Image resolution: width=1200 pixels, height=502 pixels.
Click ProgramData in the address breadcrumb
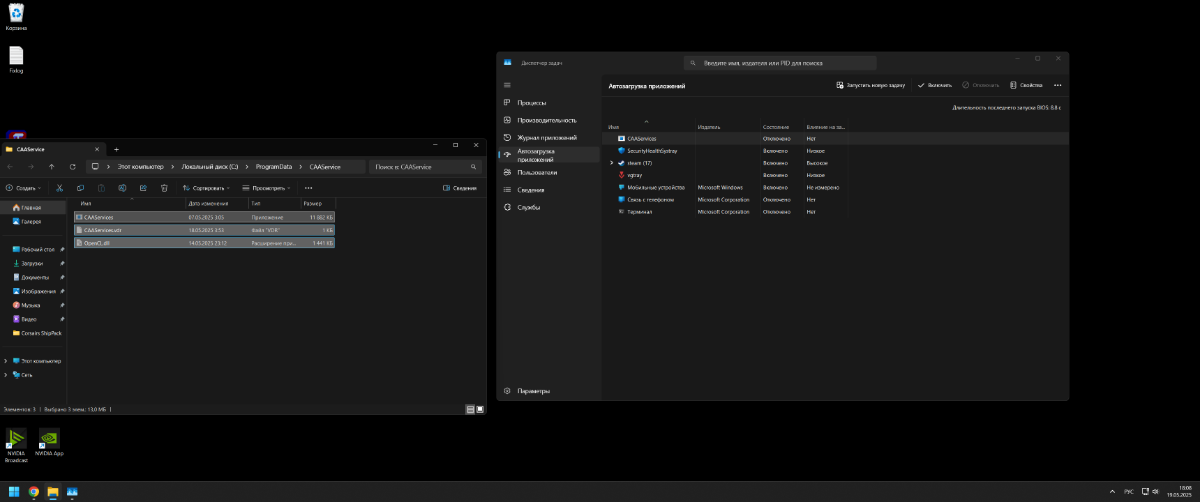point(274,166)
